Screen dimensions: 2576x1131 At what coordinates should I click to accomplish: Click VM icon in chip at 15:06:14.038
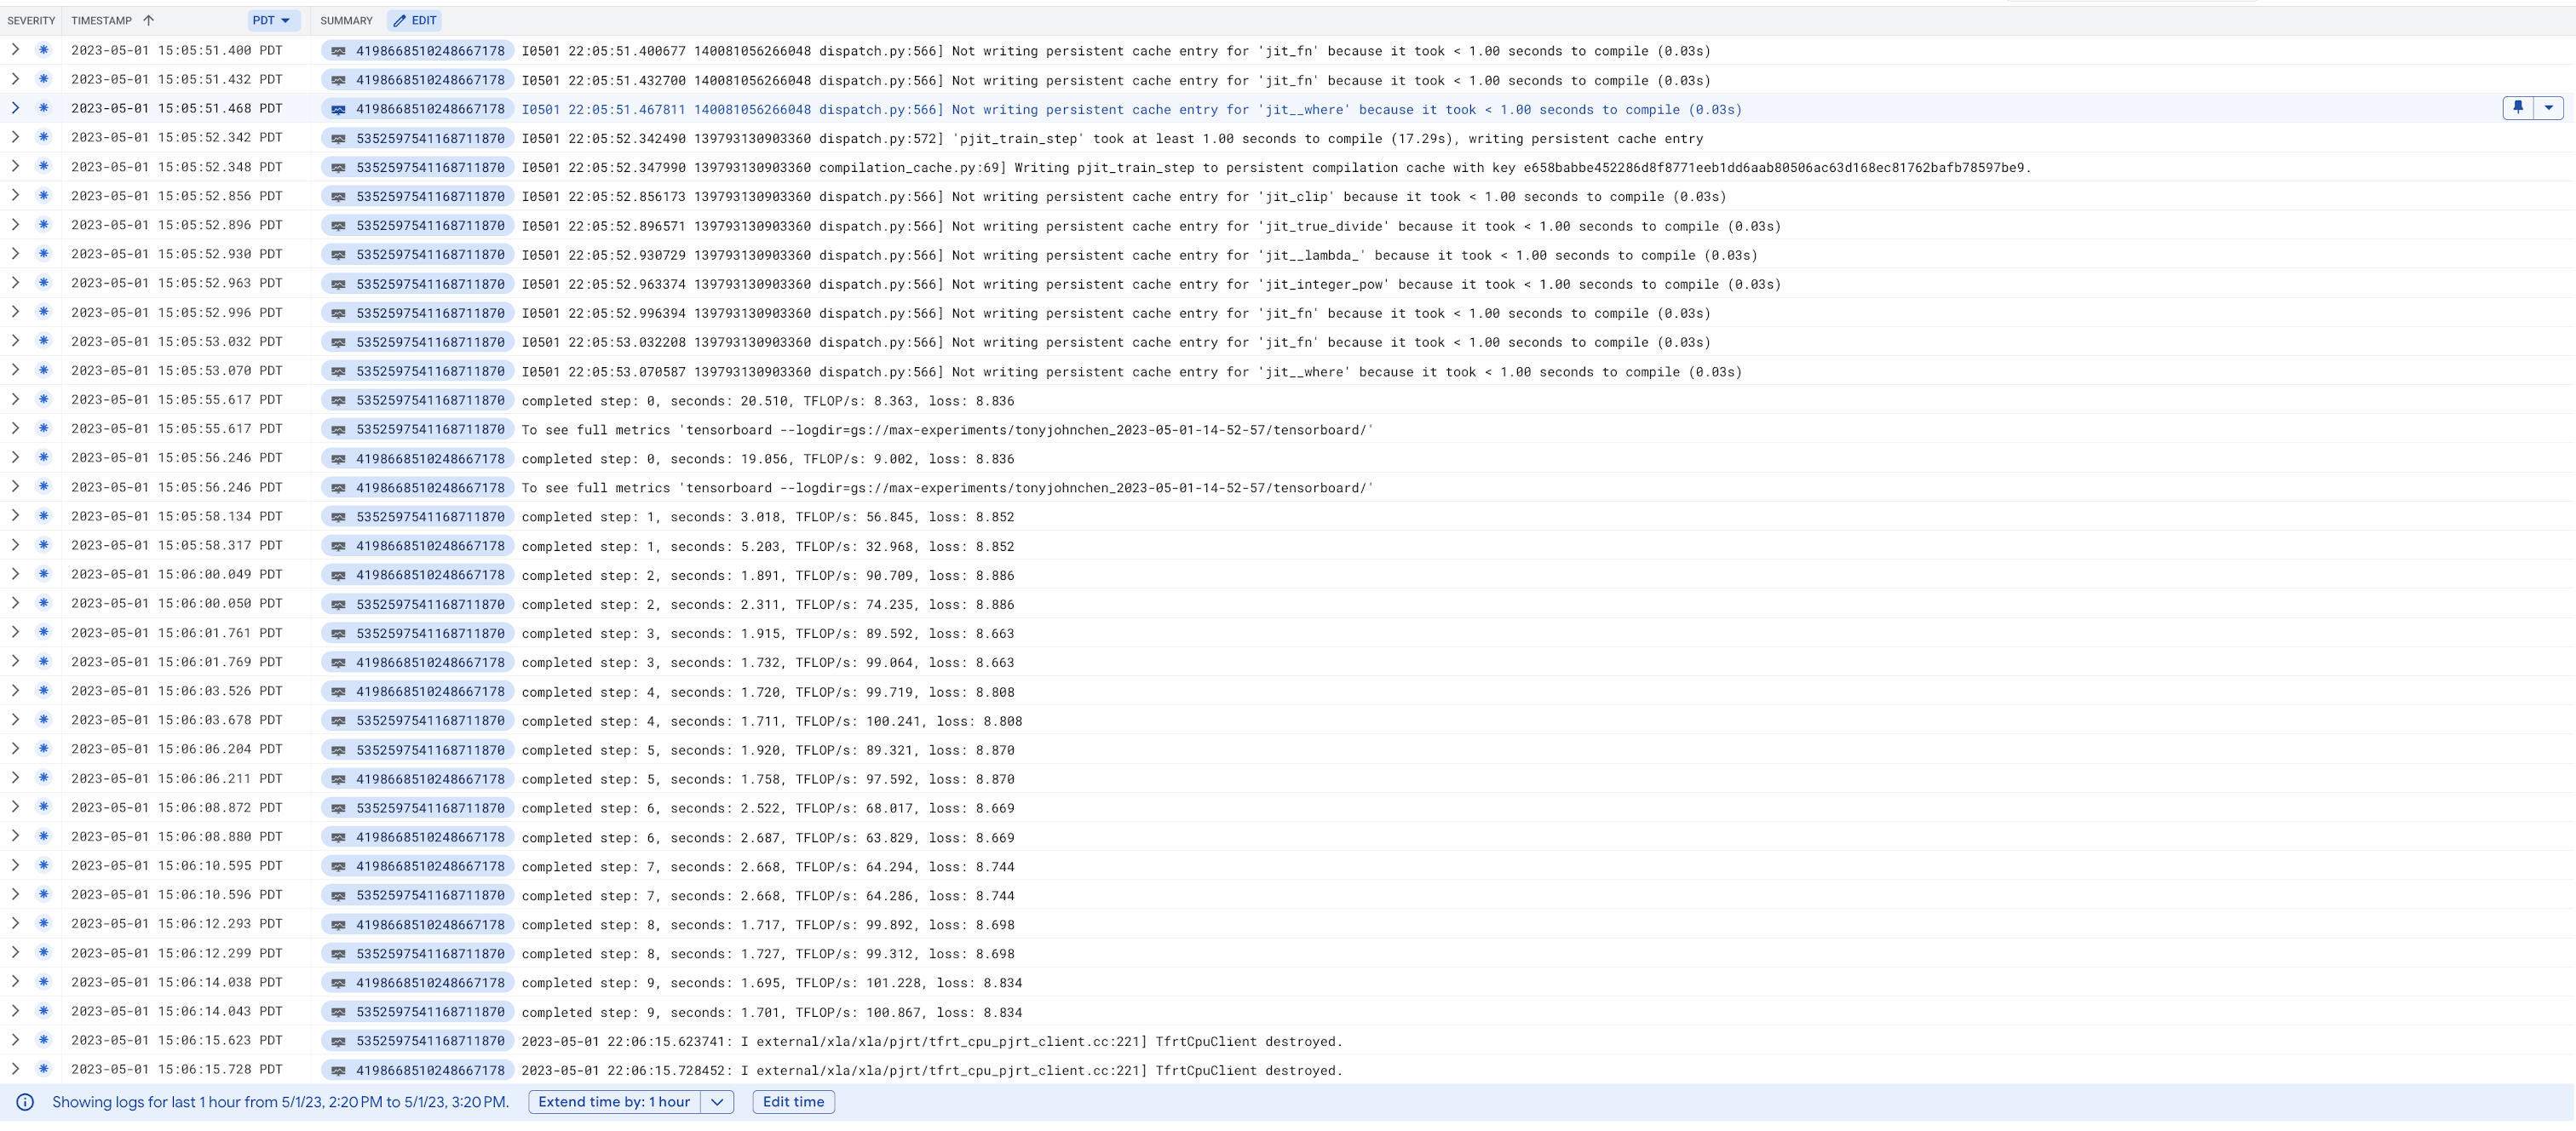tap(339, 983)
